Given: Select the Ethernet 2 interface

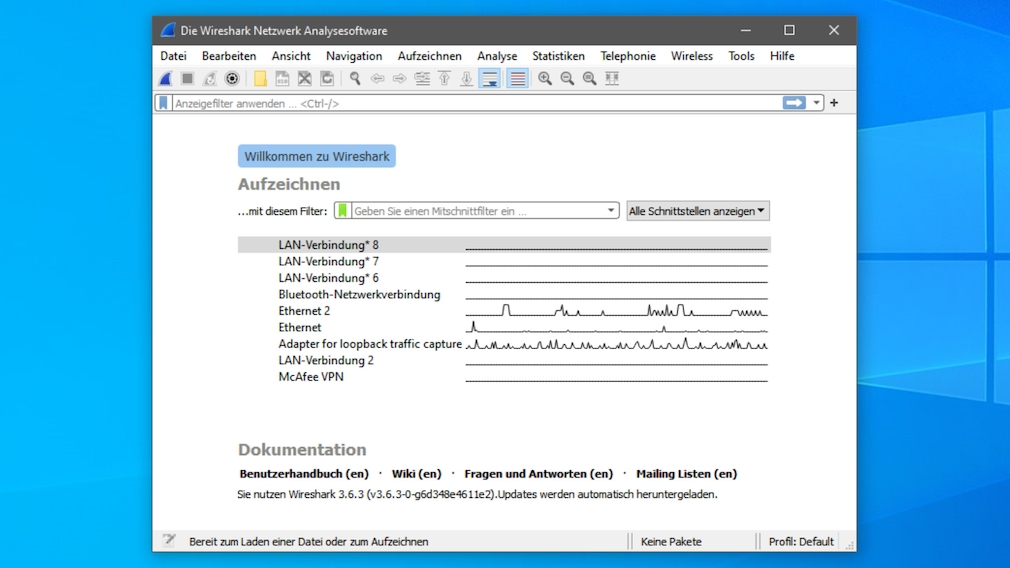Looking at the screenshot, I should coord(304,311).
